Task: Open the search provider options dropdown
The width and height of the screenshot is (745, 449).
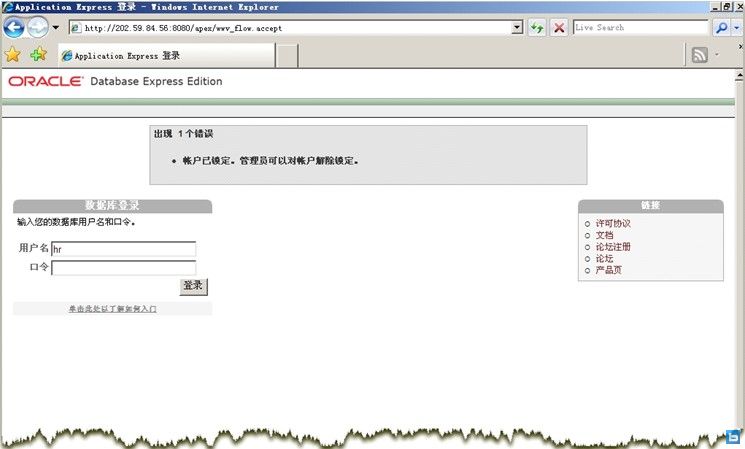Action: pos(737,28)
